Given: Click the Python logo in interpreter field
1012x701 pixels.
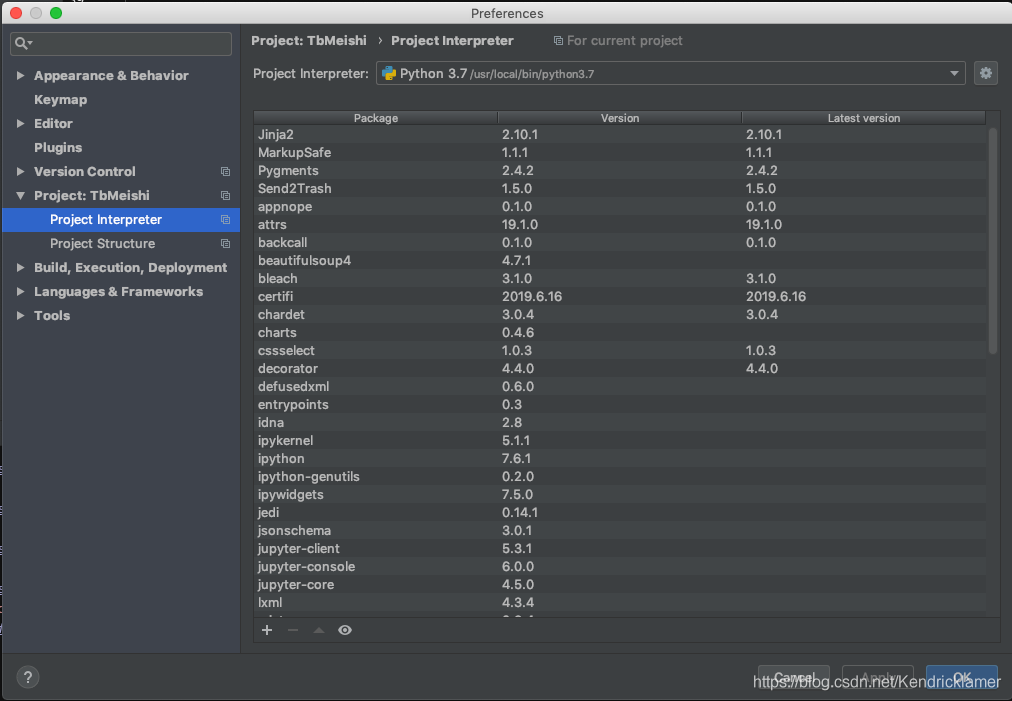Looking at the screenshot, I should (x=389, y=74).
